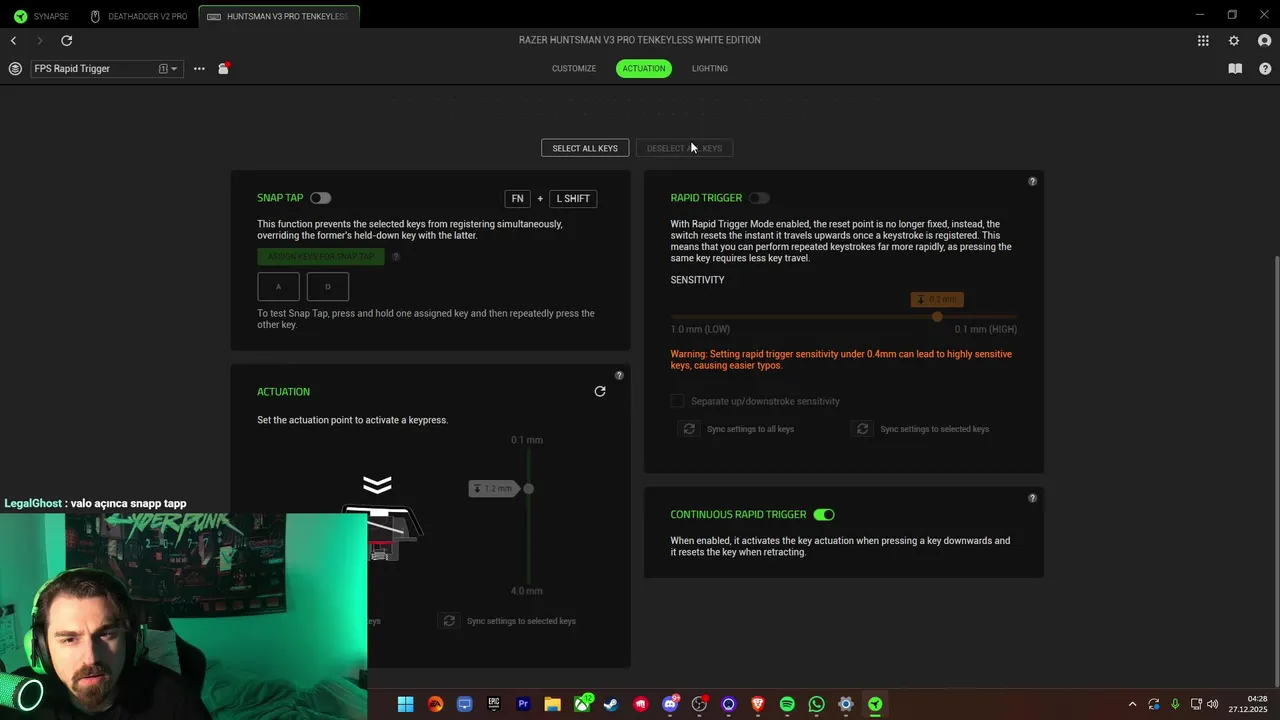Open File Explorer from taskbar

552,704
